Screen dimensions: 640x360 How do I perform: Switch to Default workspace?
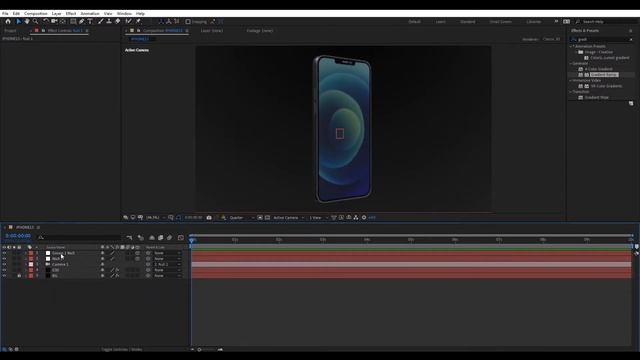[x=414, y=22]
